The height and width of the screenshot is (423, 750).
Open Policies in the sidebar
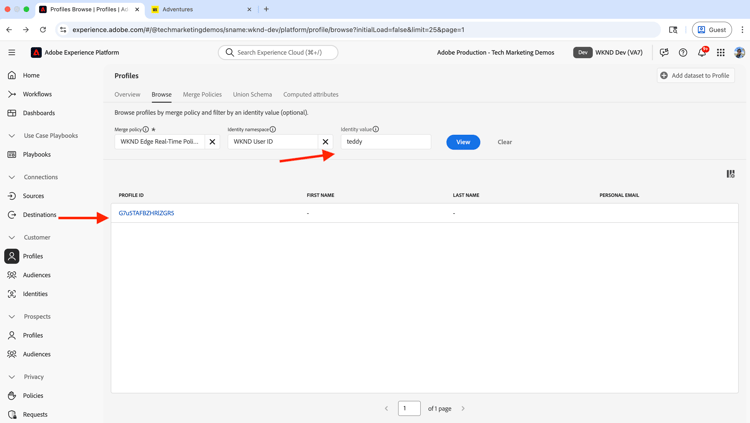point(33,396)
